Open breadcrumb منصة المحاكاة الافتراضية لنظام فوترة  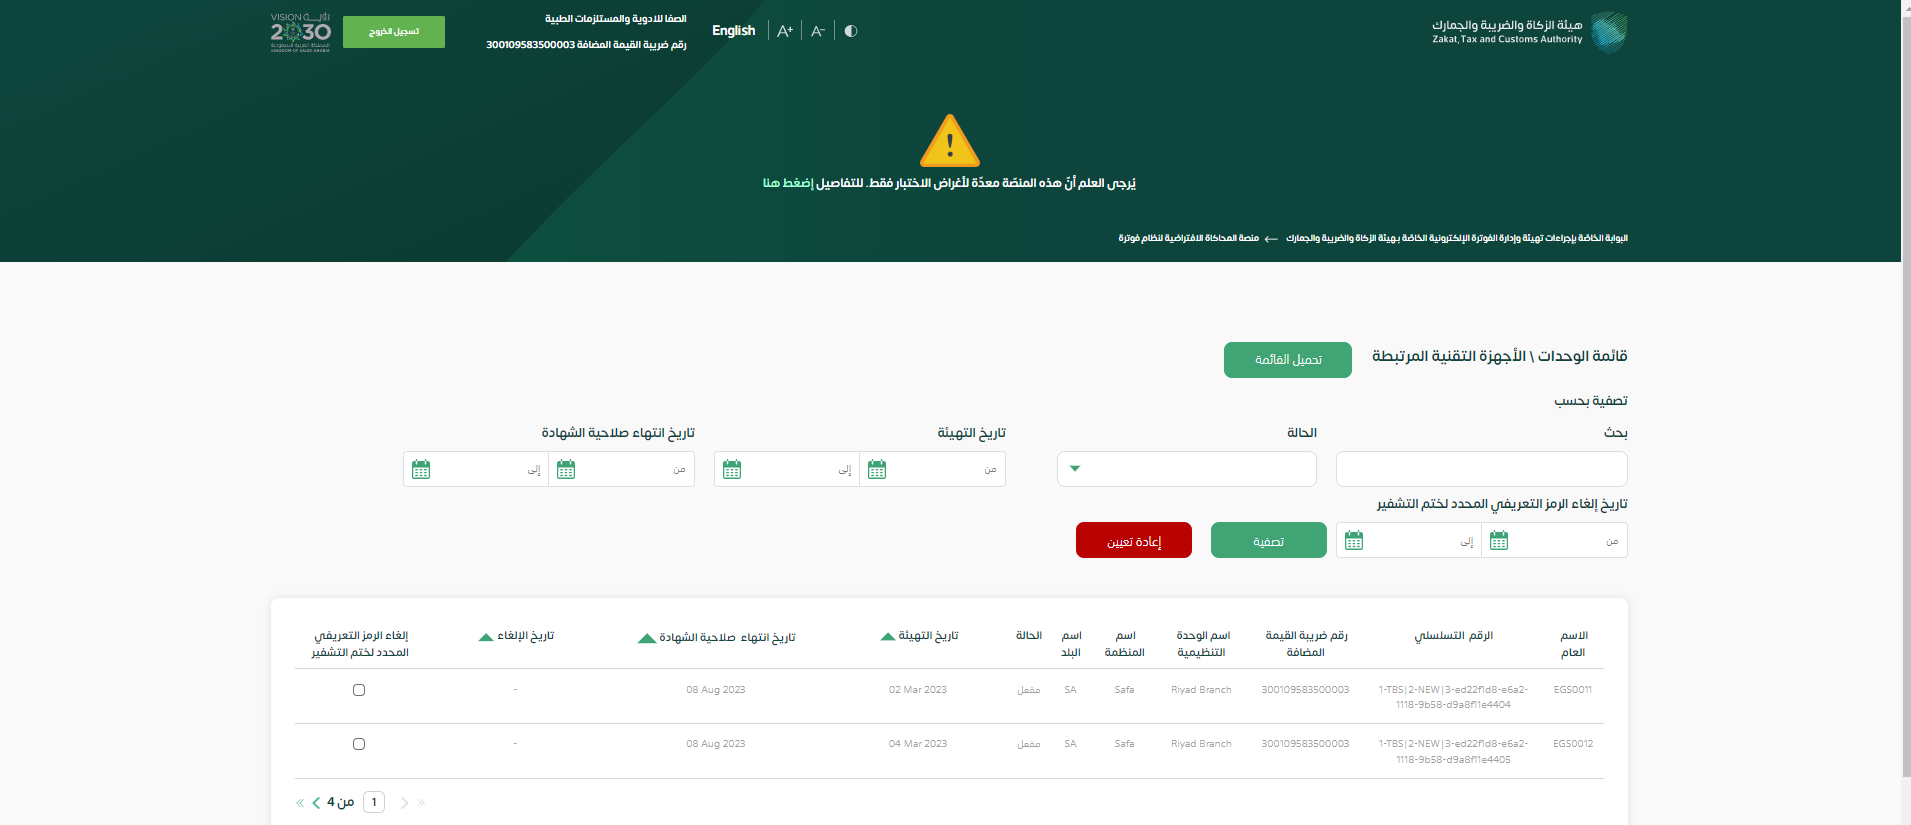point(1188,238)
